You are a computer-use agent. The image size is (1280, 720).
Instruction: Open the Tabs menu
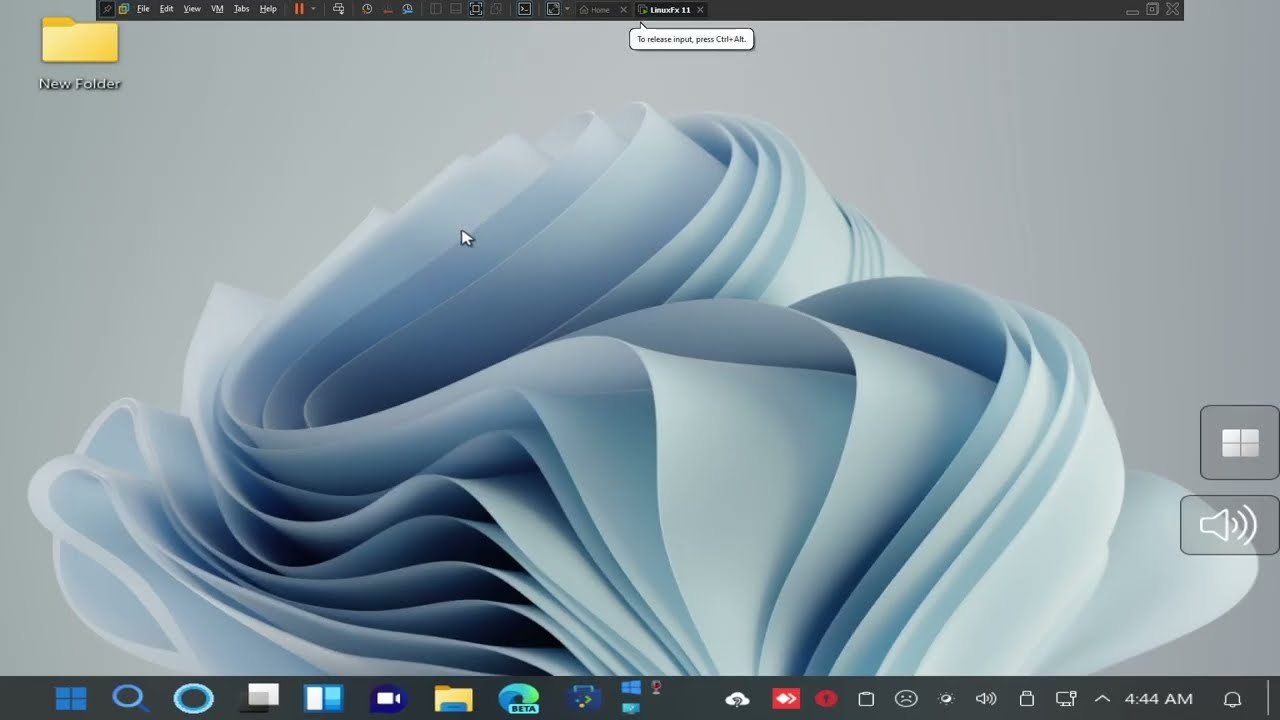coord(241,9)
